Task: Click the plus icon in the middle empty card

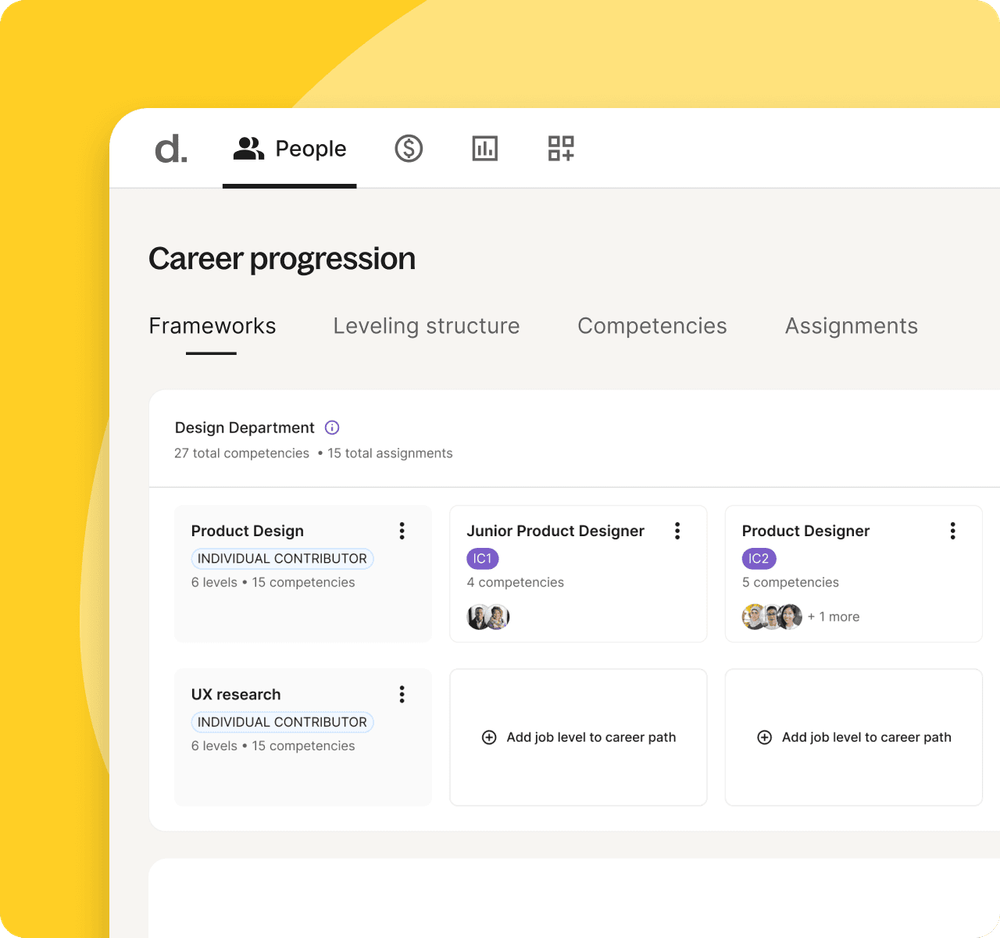Action: (x=489, y=737)
